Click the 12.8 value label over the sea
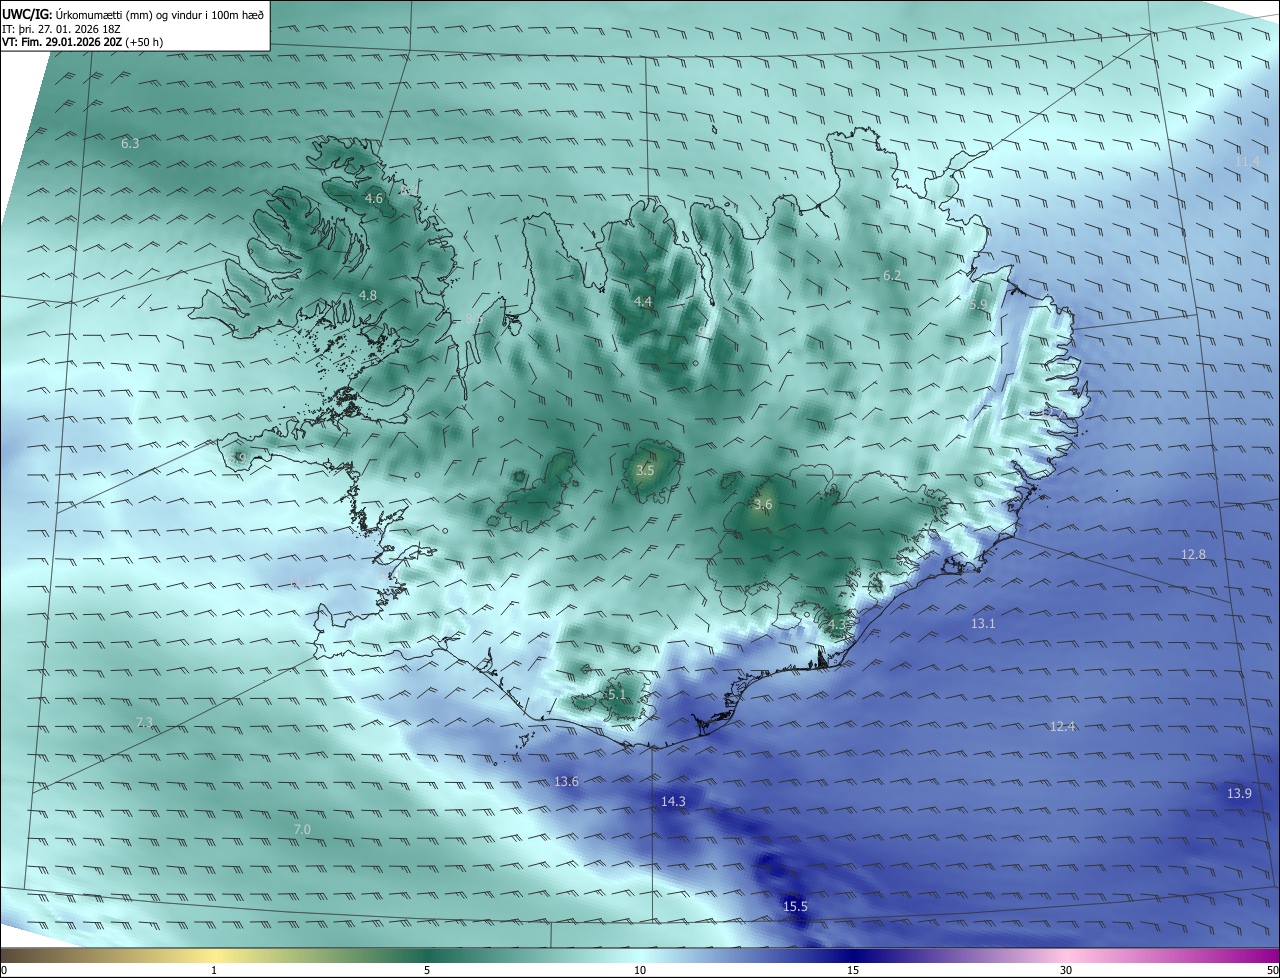This screenshot has height=978, width=1280. (1193, 555)
